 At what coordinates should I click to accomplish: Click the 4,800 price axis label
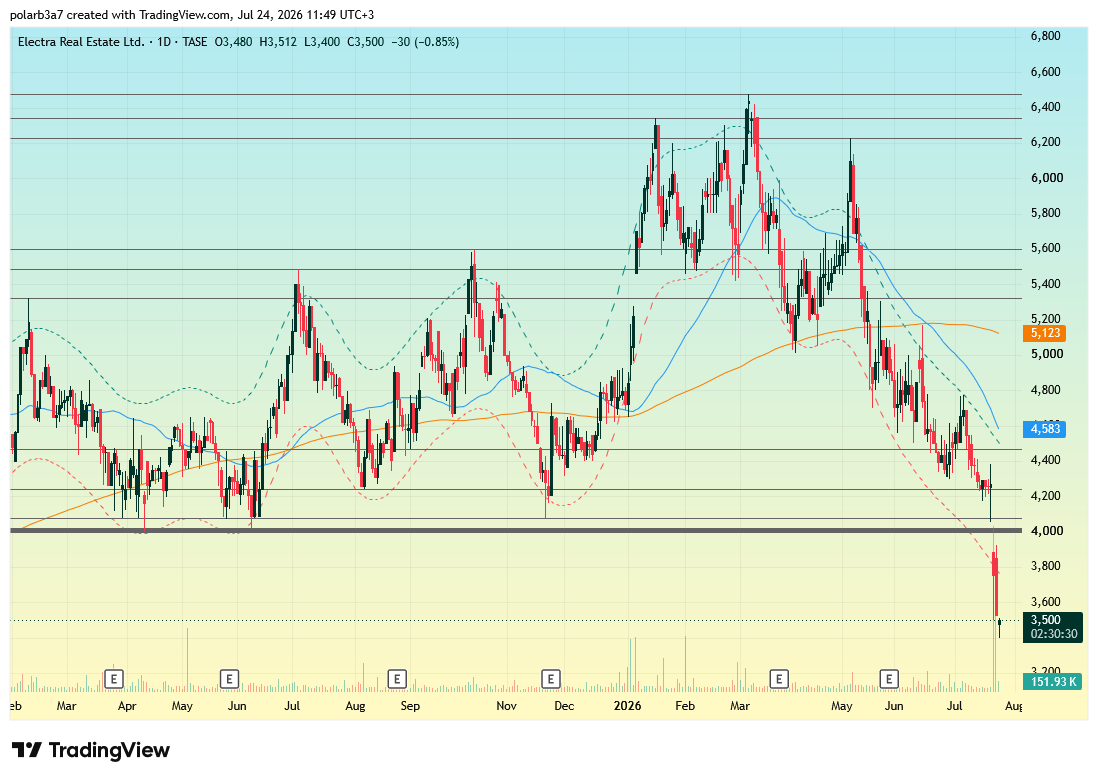(1045, 389)
